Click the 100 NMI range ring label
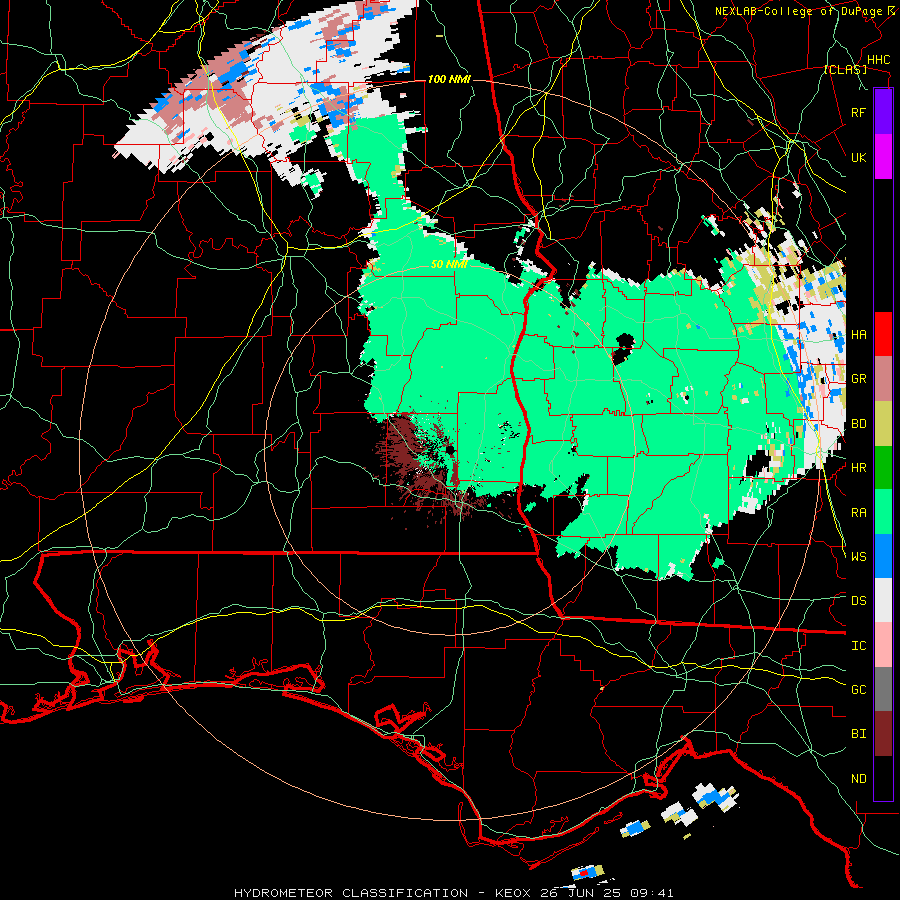 coord(449,79)
